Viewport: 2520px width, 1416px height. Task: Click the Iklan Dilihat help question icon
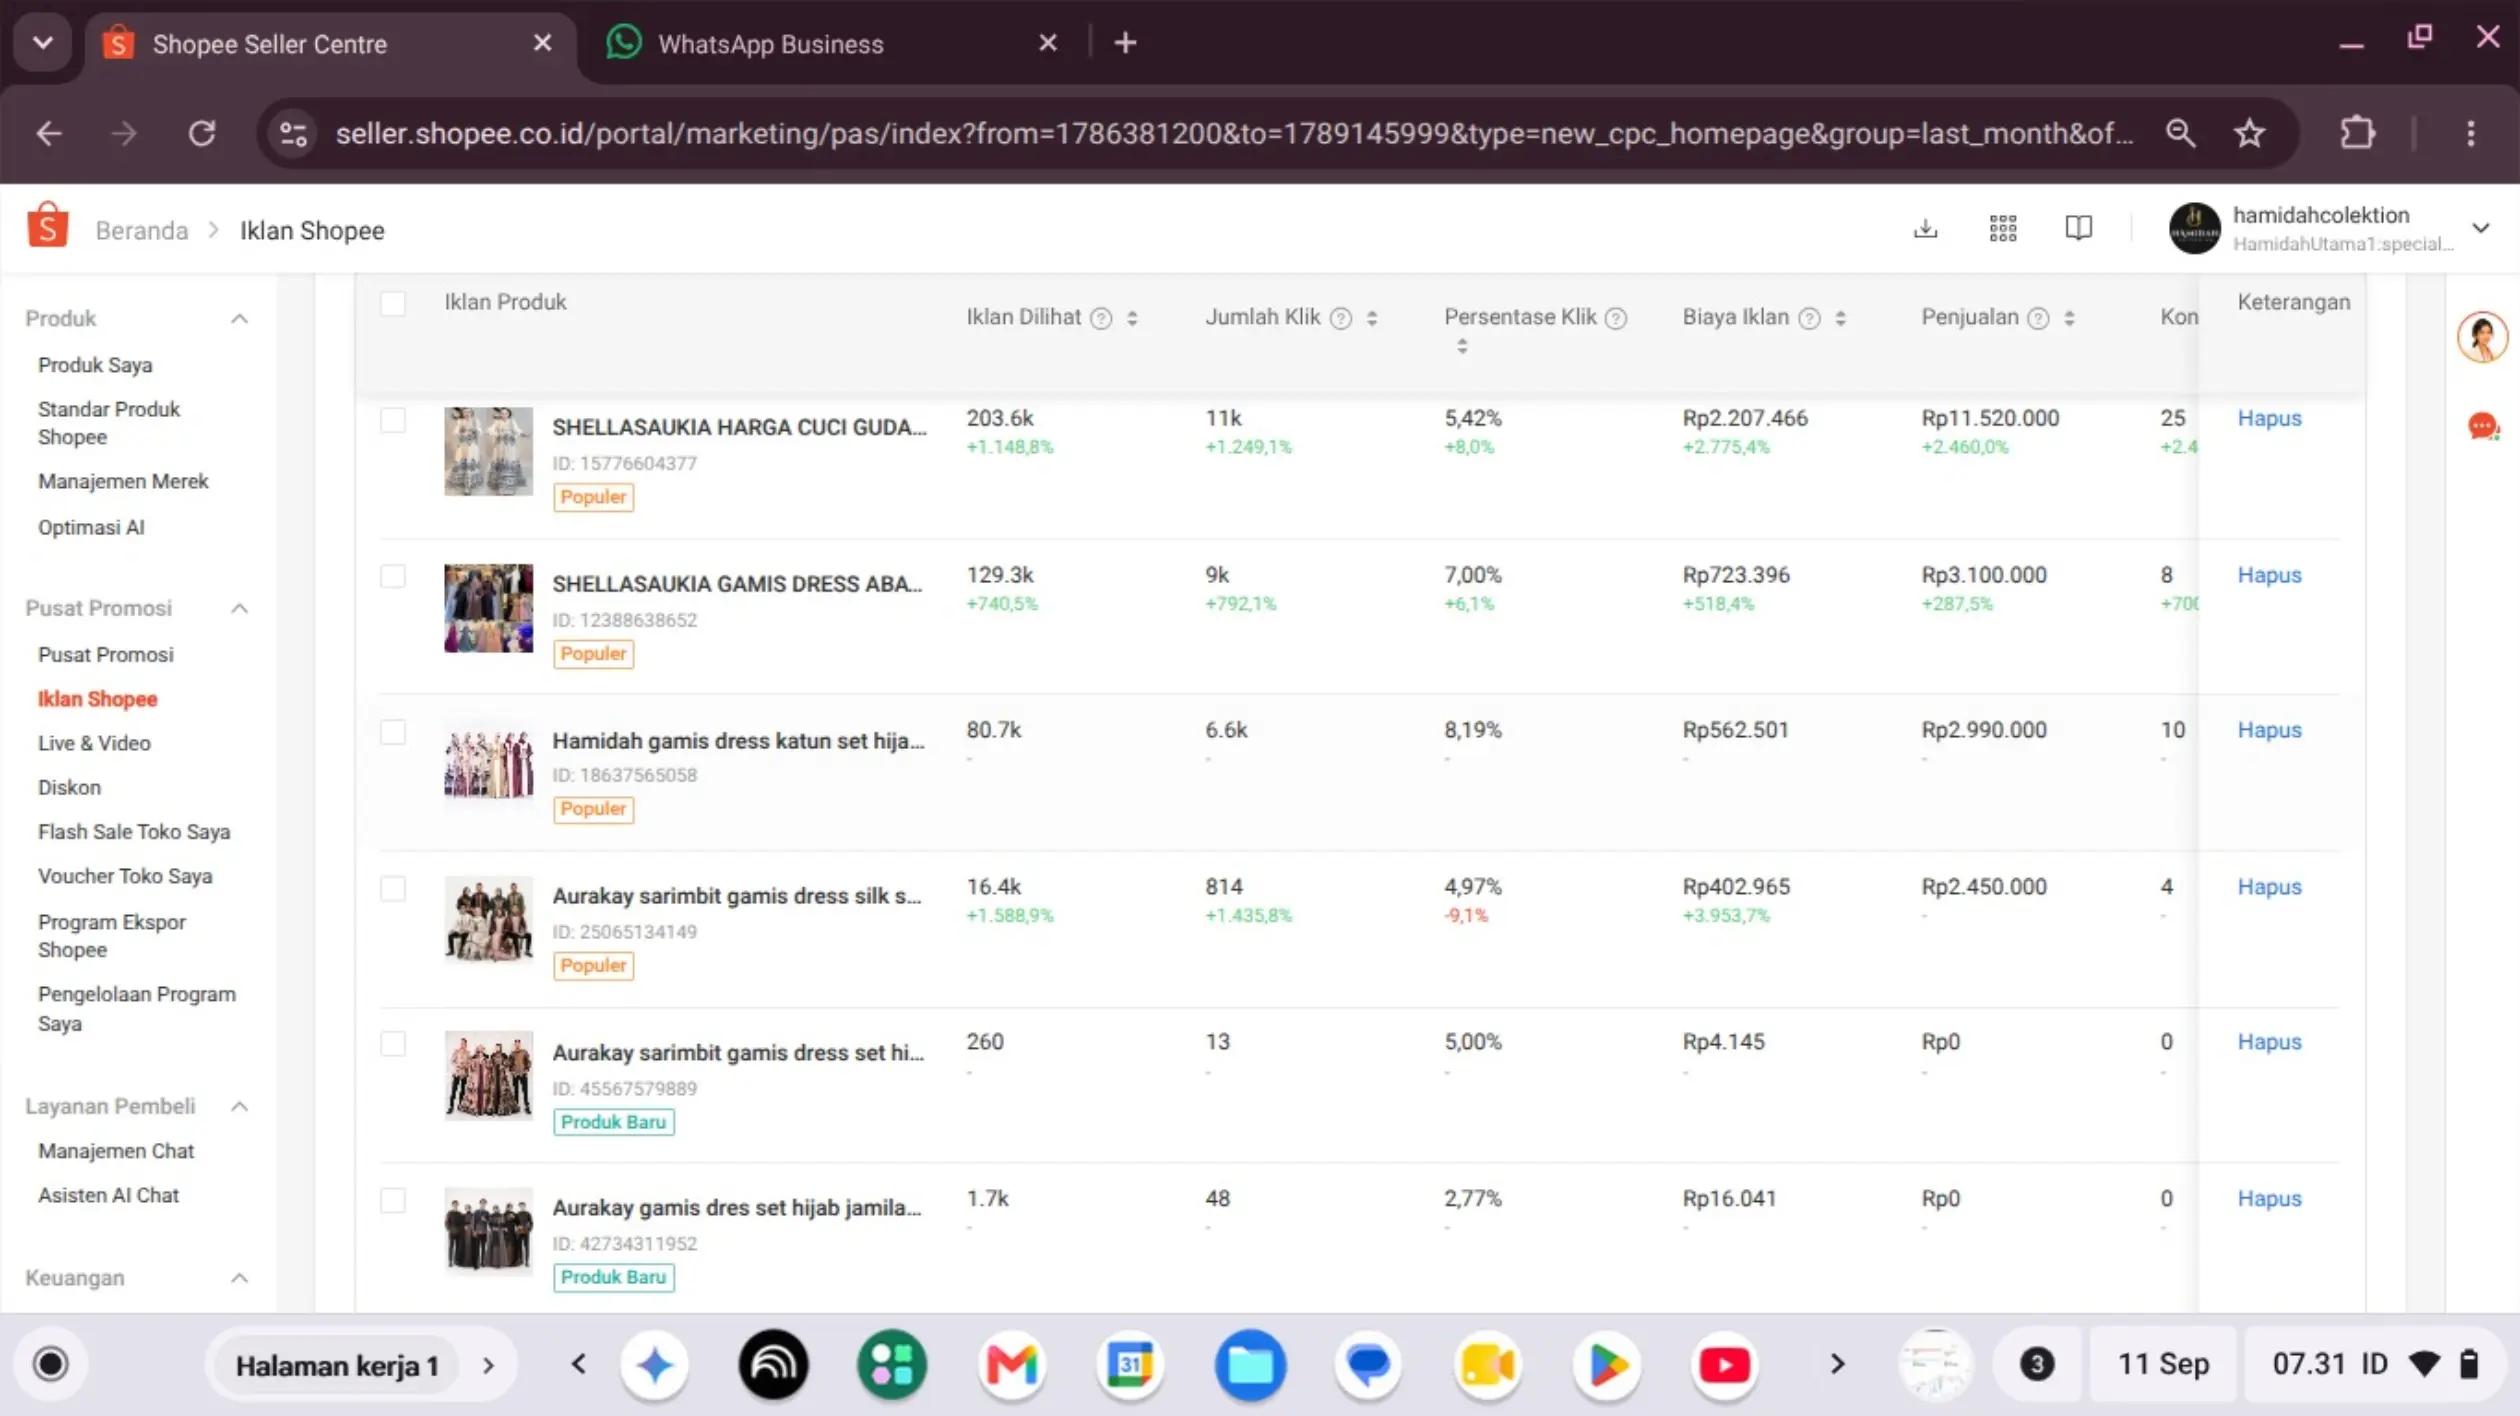[x=1101, y=318]
